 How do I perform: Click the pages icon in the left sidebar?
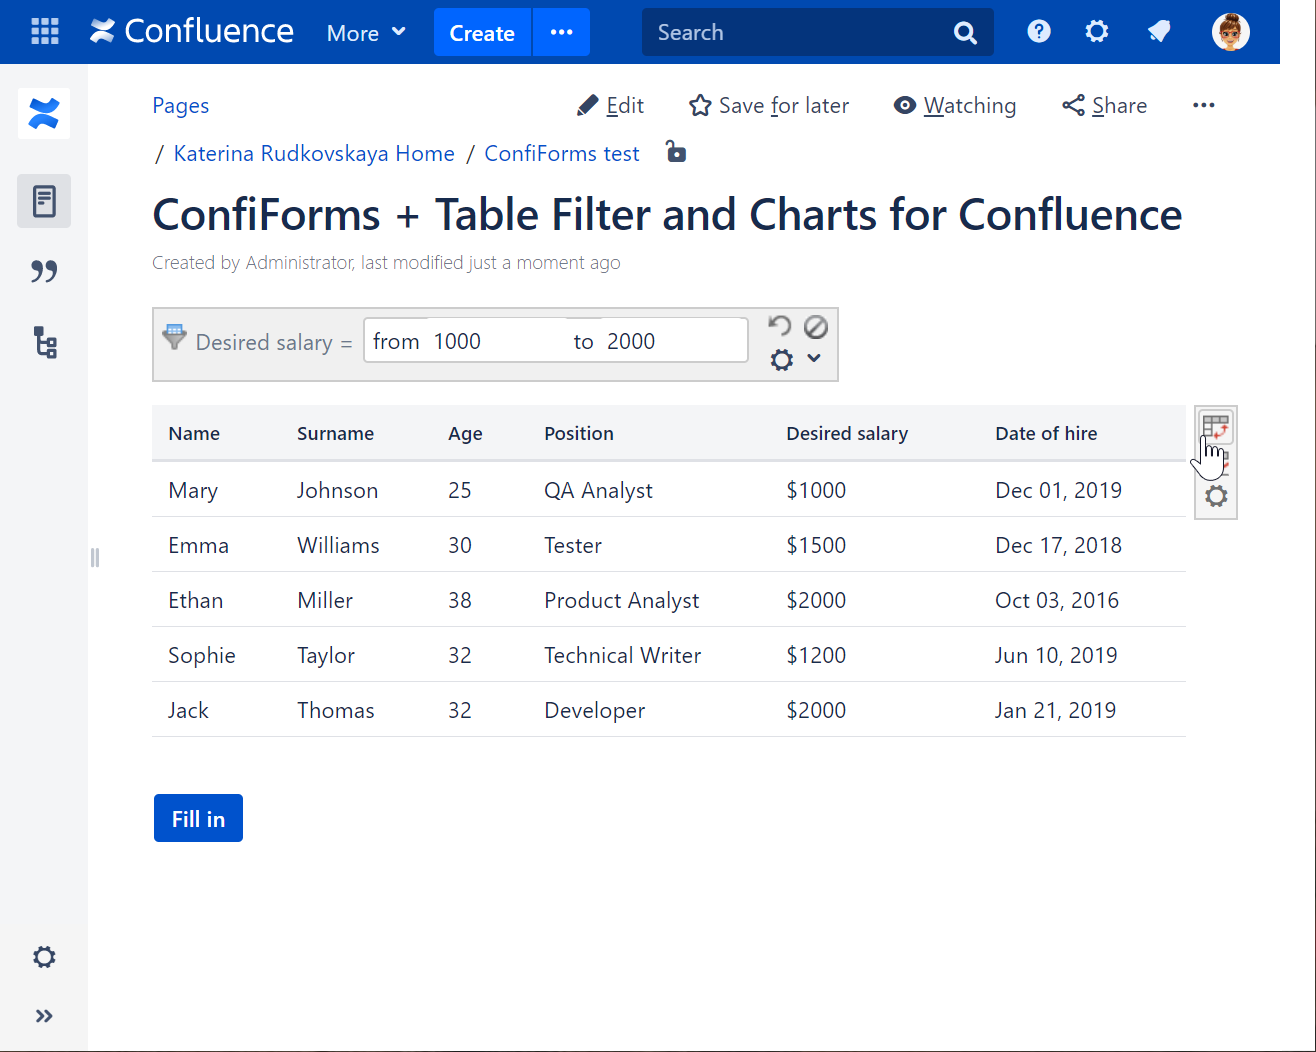point(44,200)
